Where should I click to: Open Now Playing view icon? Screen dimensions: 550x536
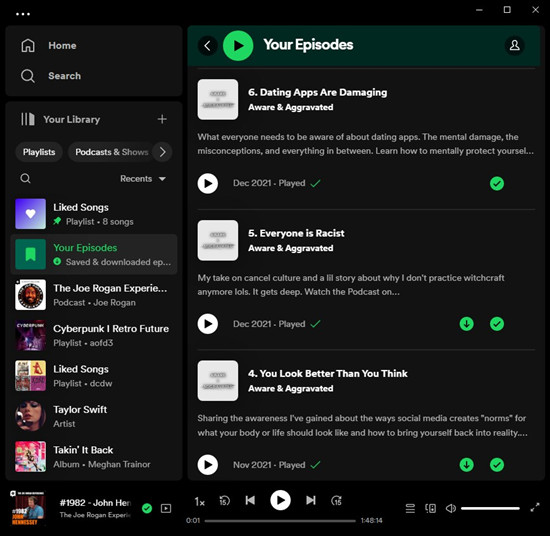166,508
